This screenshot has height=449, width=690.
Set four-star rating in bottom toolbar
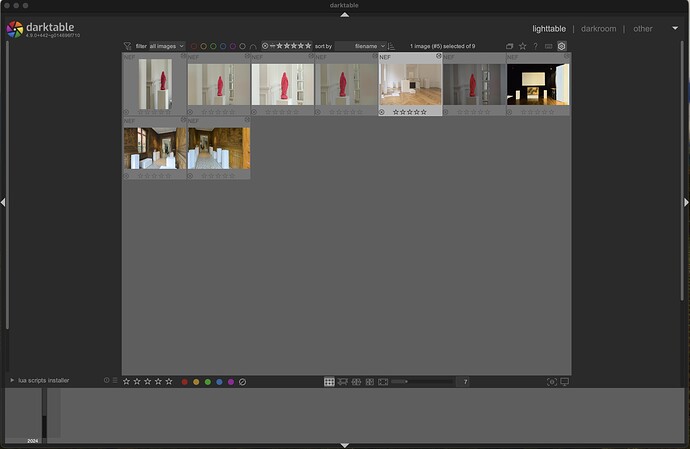158,381
